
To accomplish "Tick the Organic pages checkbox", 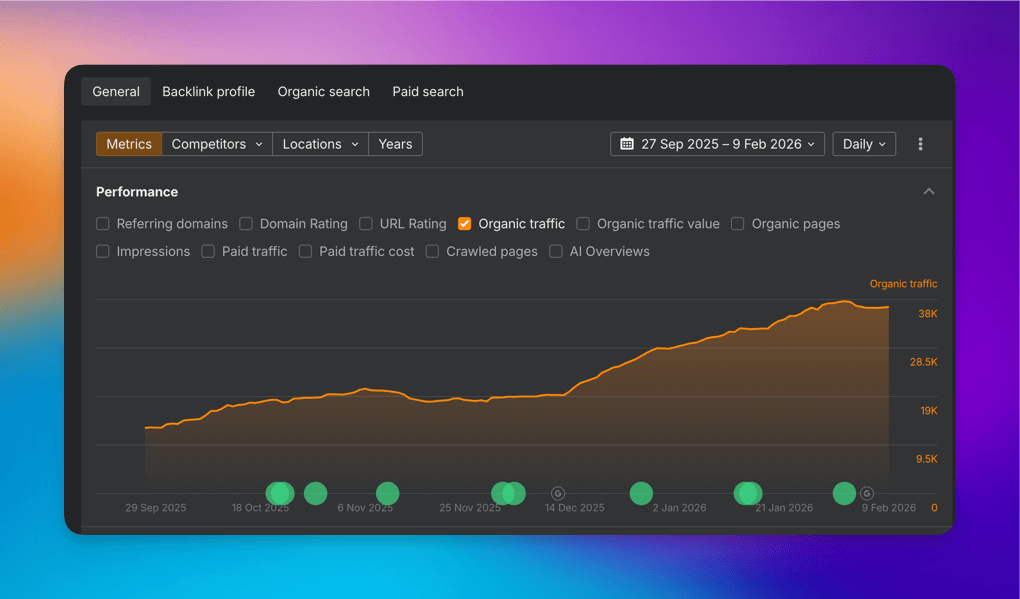I will (x=738, y=224).
